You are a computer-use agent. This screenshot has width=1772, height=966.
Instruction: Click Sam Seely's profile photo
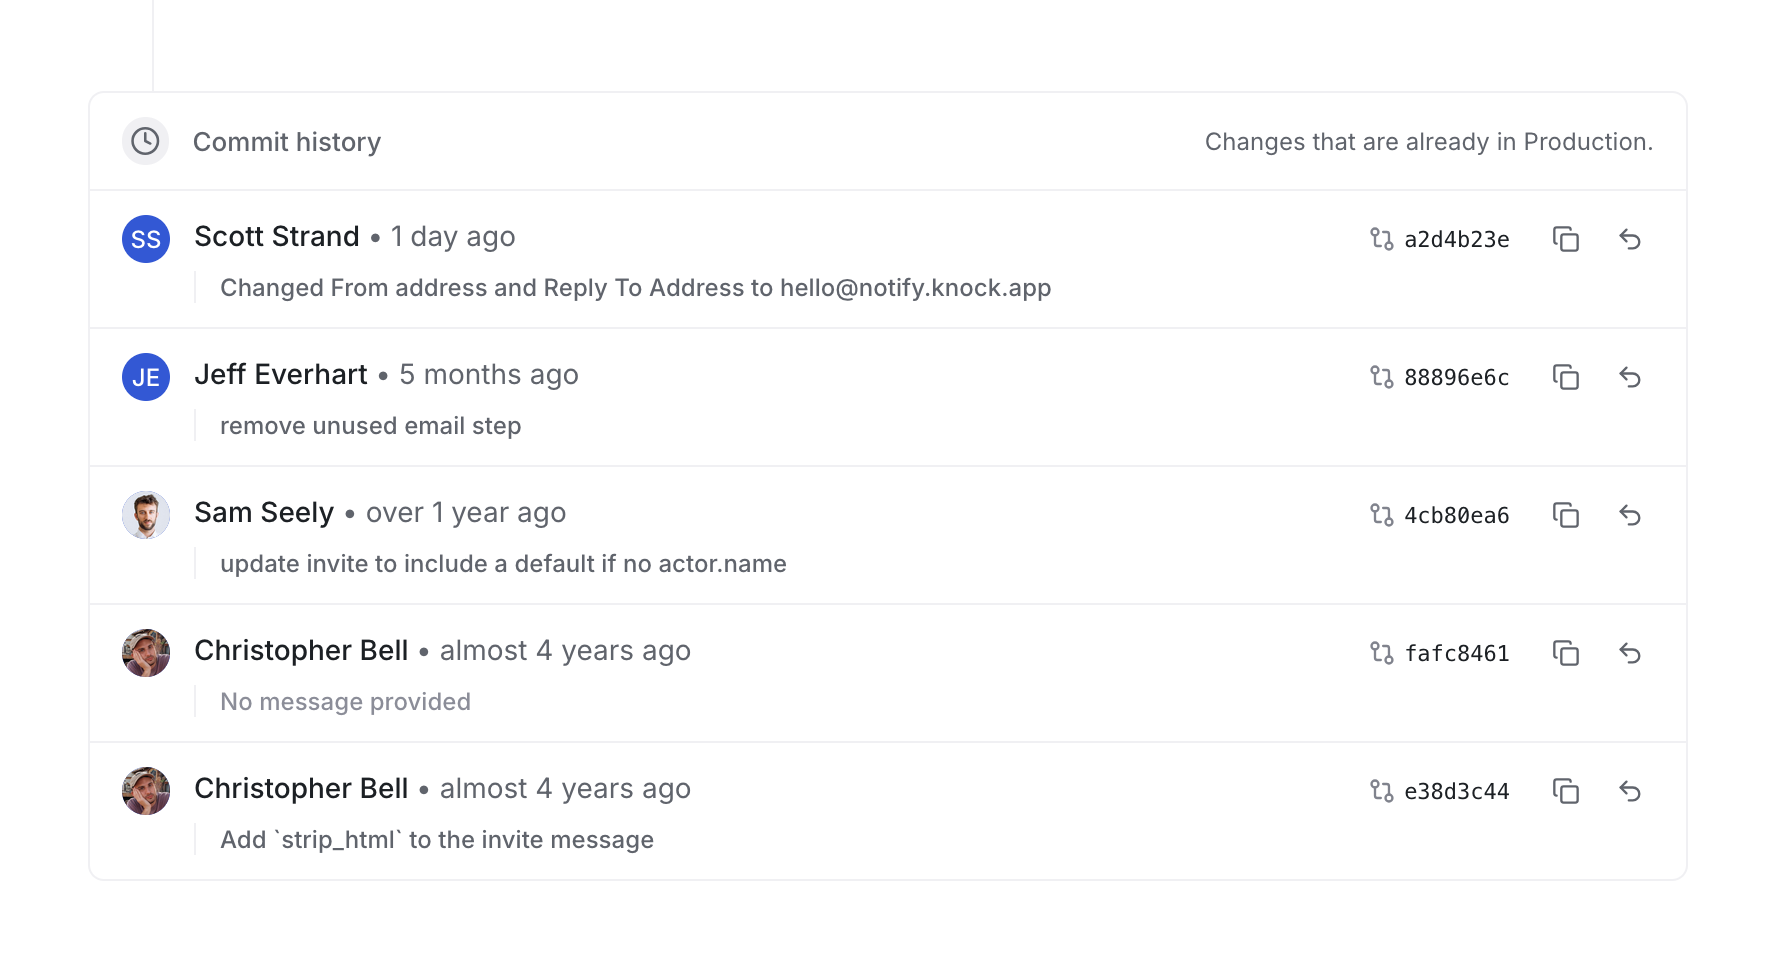tap(145, 514)
